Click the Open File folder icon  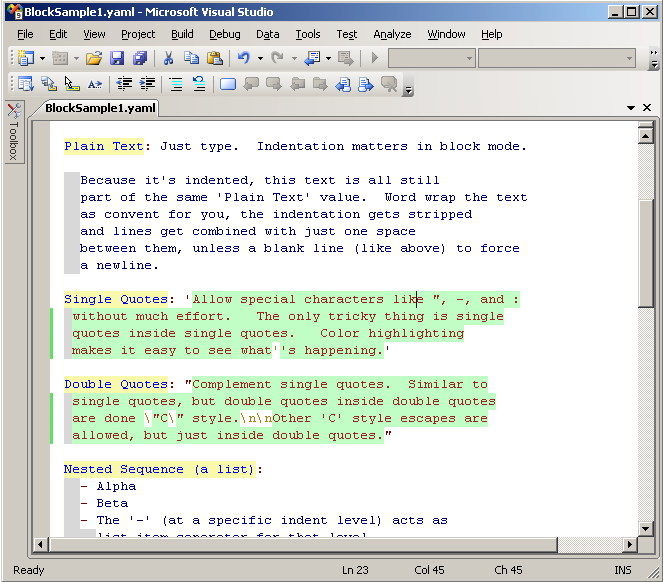point(94,58)
